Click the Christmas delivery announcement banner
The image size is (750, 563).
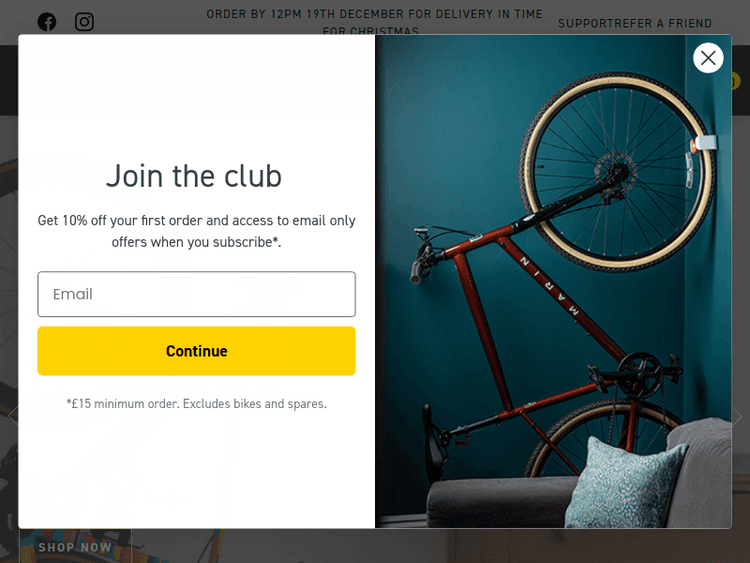(x=375, y=22)
